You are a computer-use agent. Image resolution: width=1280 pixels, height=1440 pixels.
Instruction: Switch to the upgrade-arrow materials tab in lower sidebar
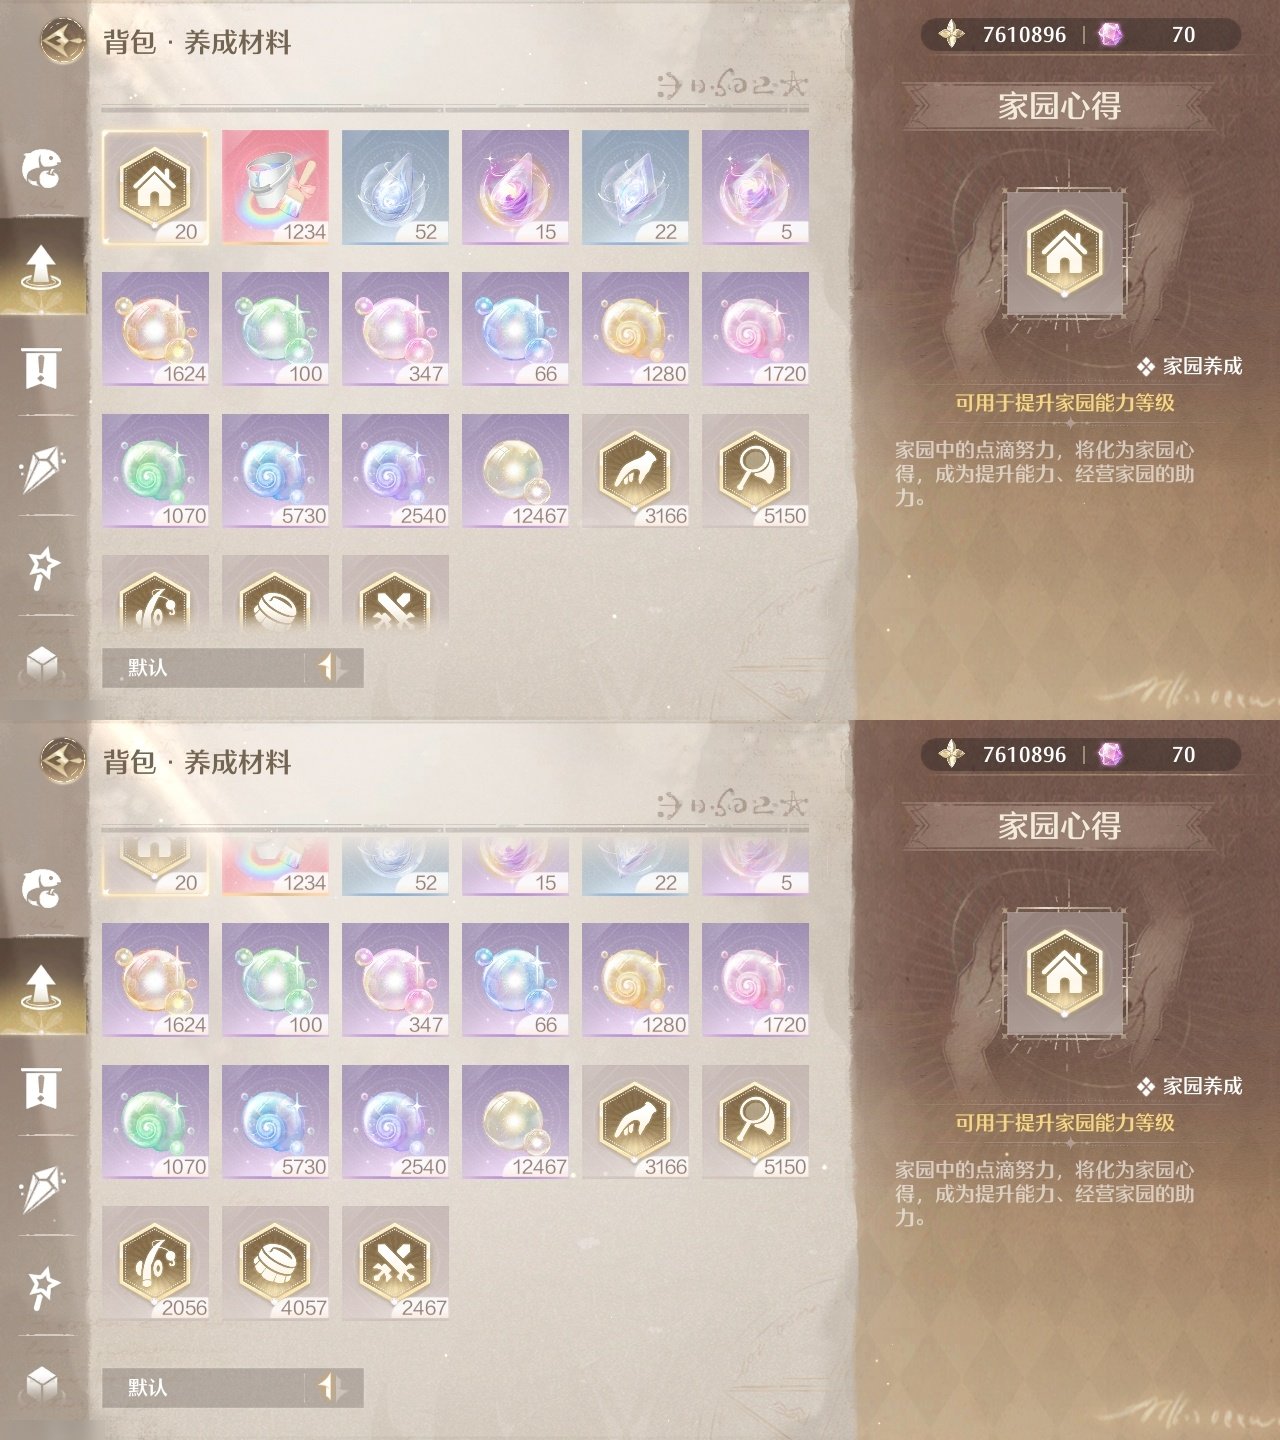tap(41, 987)
